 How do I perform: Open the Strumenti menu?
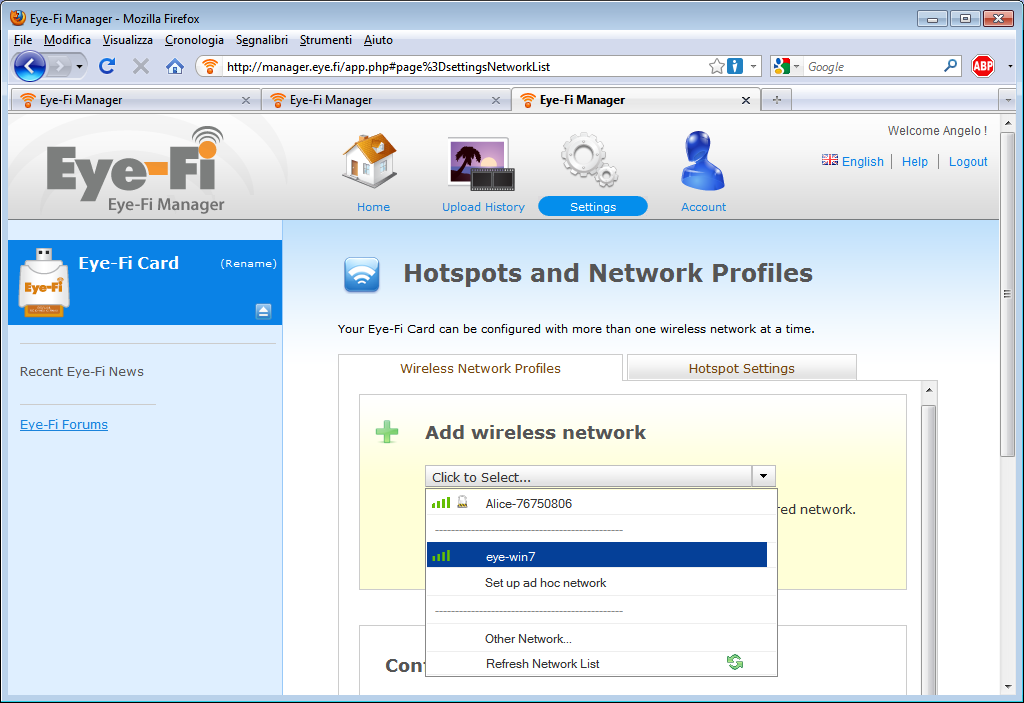[x=325, y=40]
